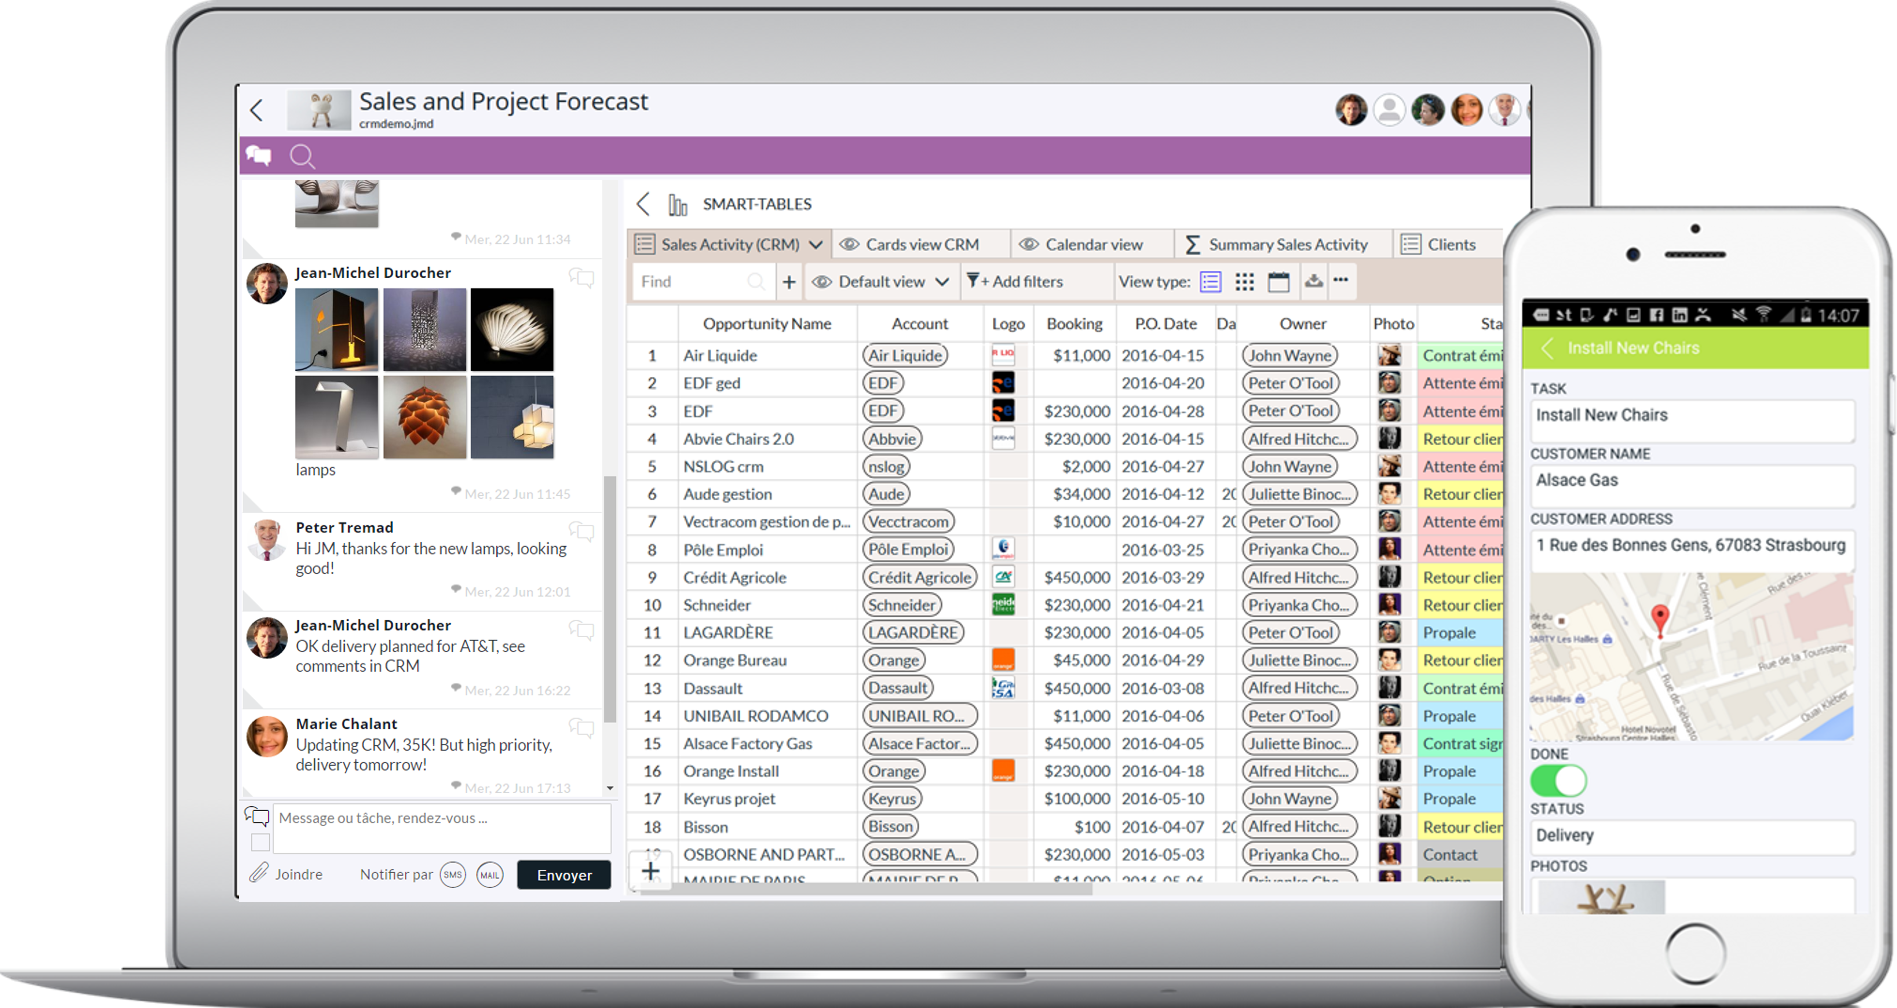
Task: Switch to grid view type
Action: point(1245,282)
